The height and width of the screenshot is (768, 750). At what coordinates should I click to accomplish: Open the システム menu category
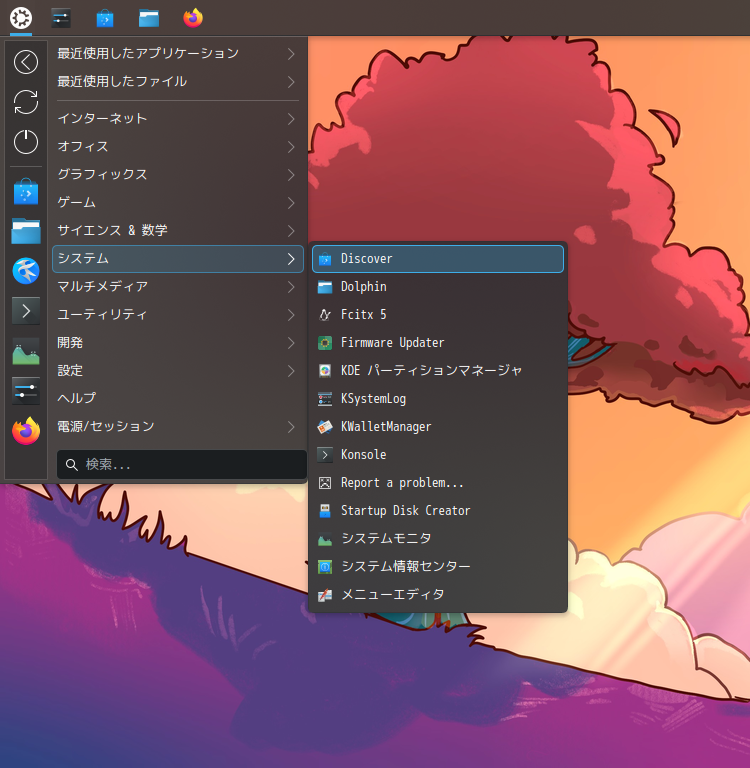coord(178,259)
